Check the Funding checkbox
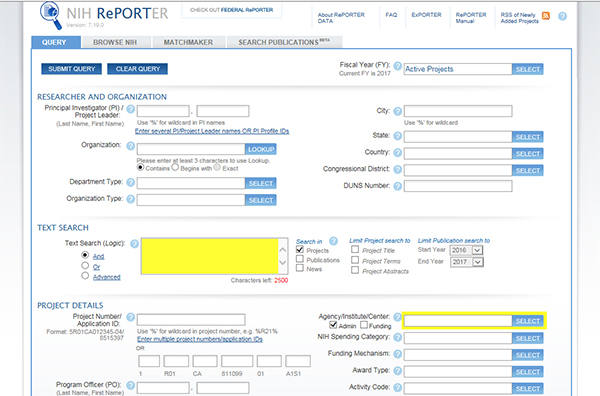600x396 pixels. (x=364, y=325)
